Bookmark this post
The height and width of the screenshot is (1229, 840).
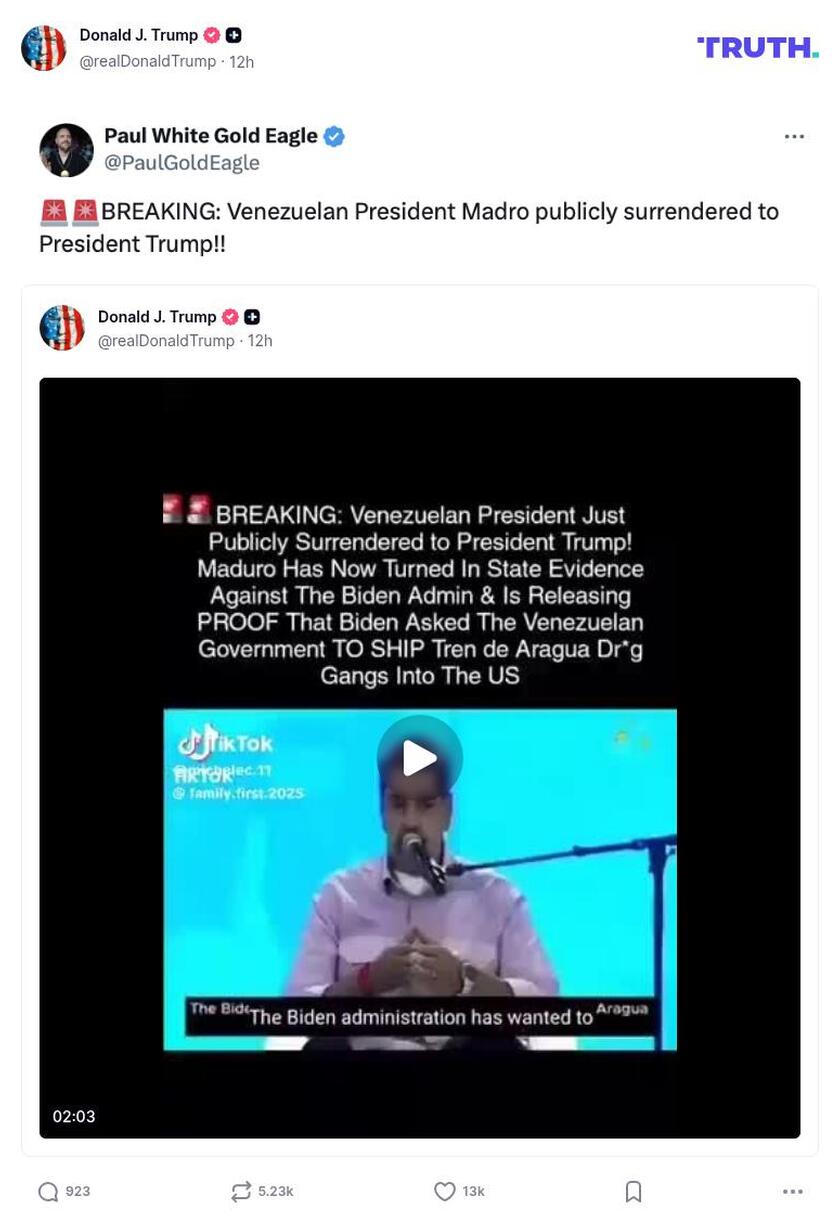click(x=633, y=1191)
